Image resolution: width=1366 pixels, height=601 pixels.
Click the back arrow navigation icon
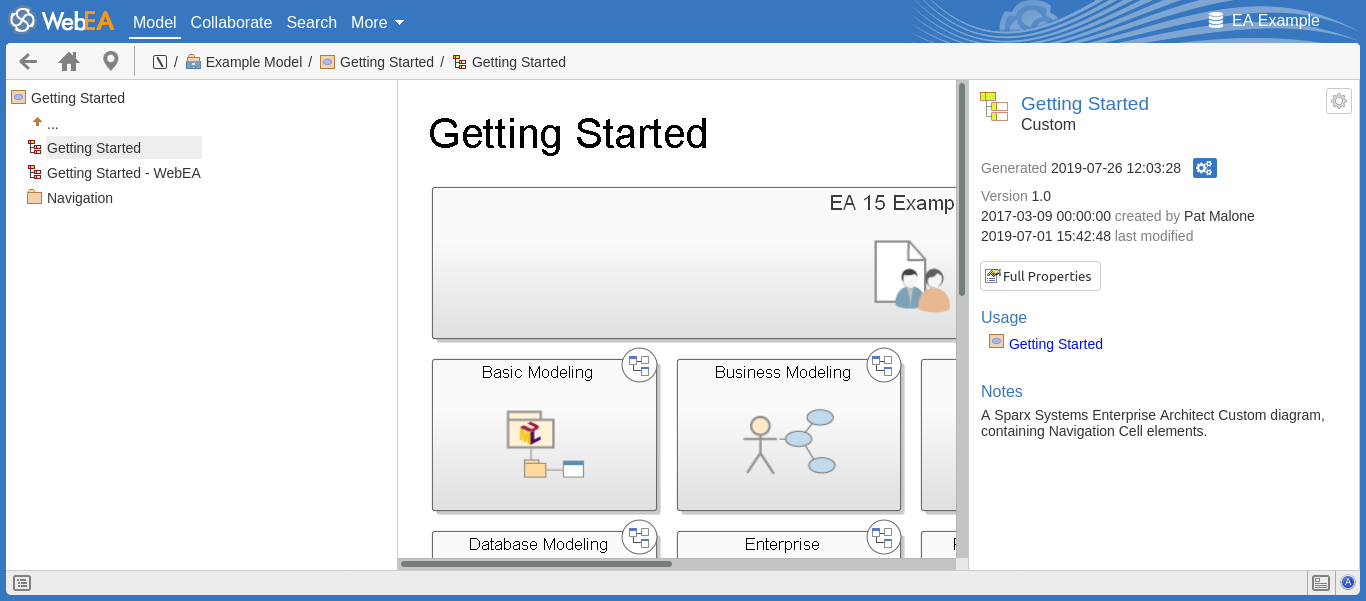[x=28, y=62]
